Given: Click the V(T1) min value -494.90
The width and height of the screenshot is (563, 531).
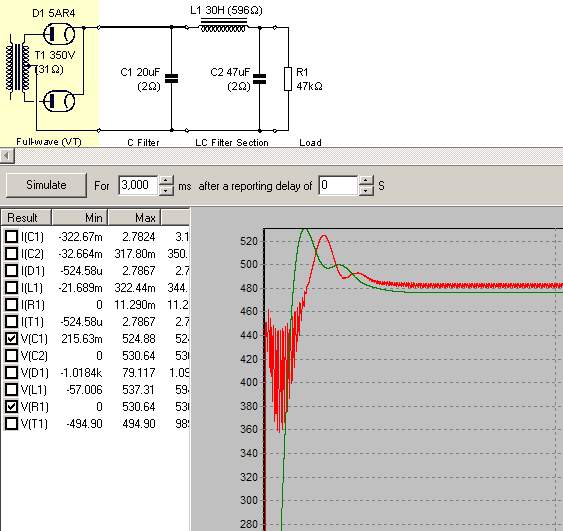Looking at the screenshot, I should pyautogui.click(x=84, y=424).
